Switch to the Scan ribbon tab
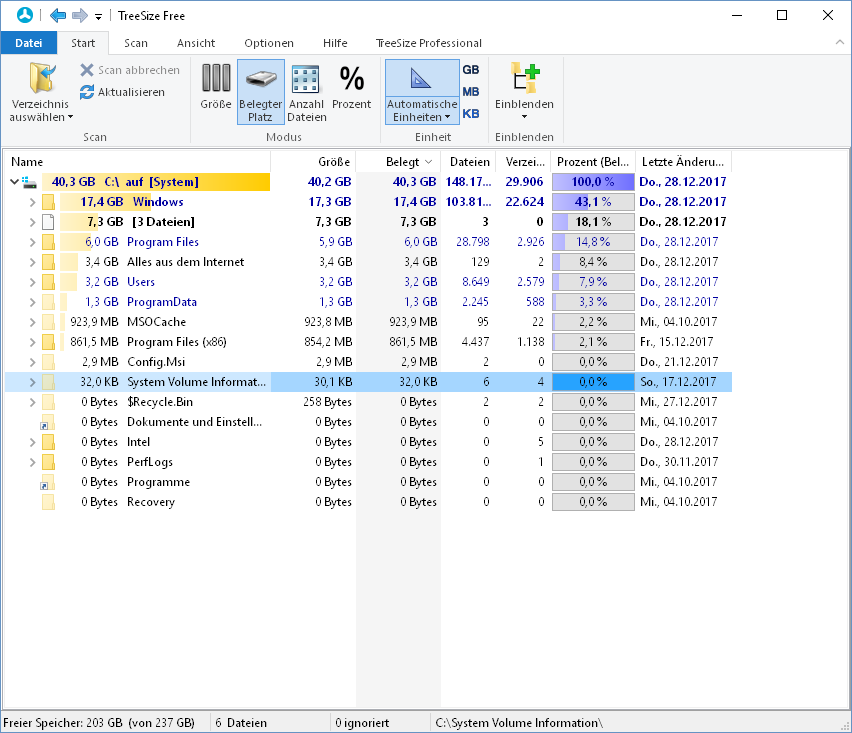 click(135, 43)
